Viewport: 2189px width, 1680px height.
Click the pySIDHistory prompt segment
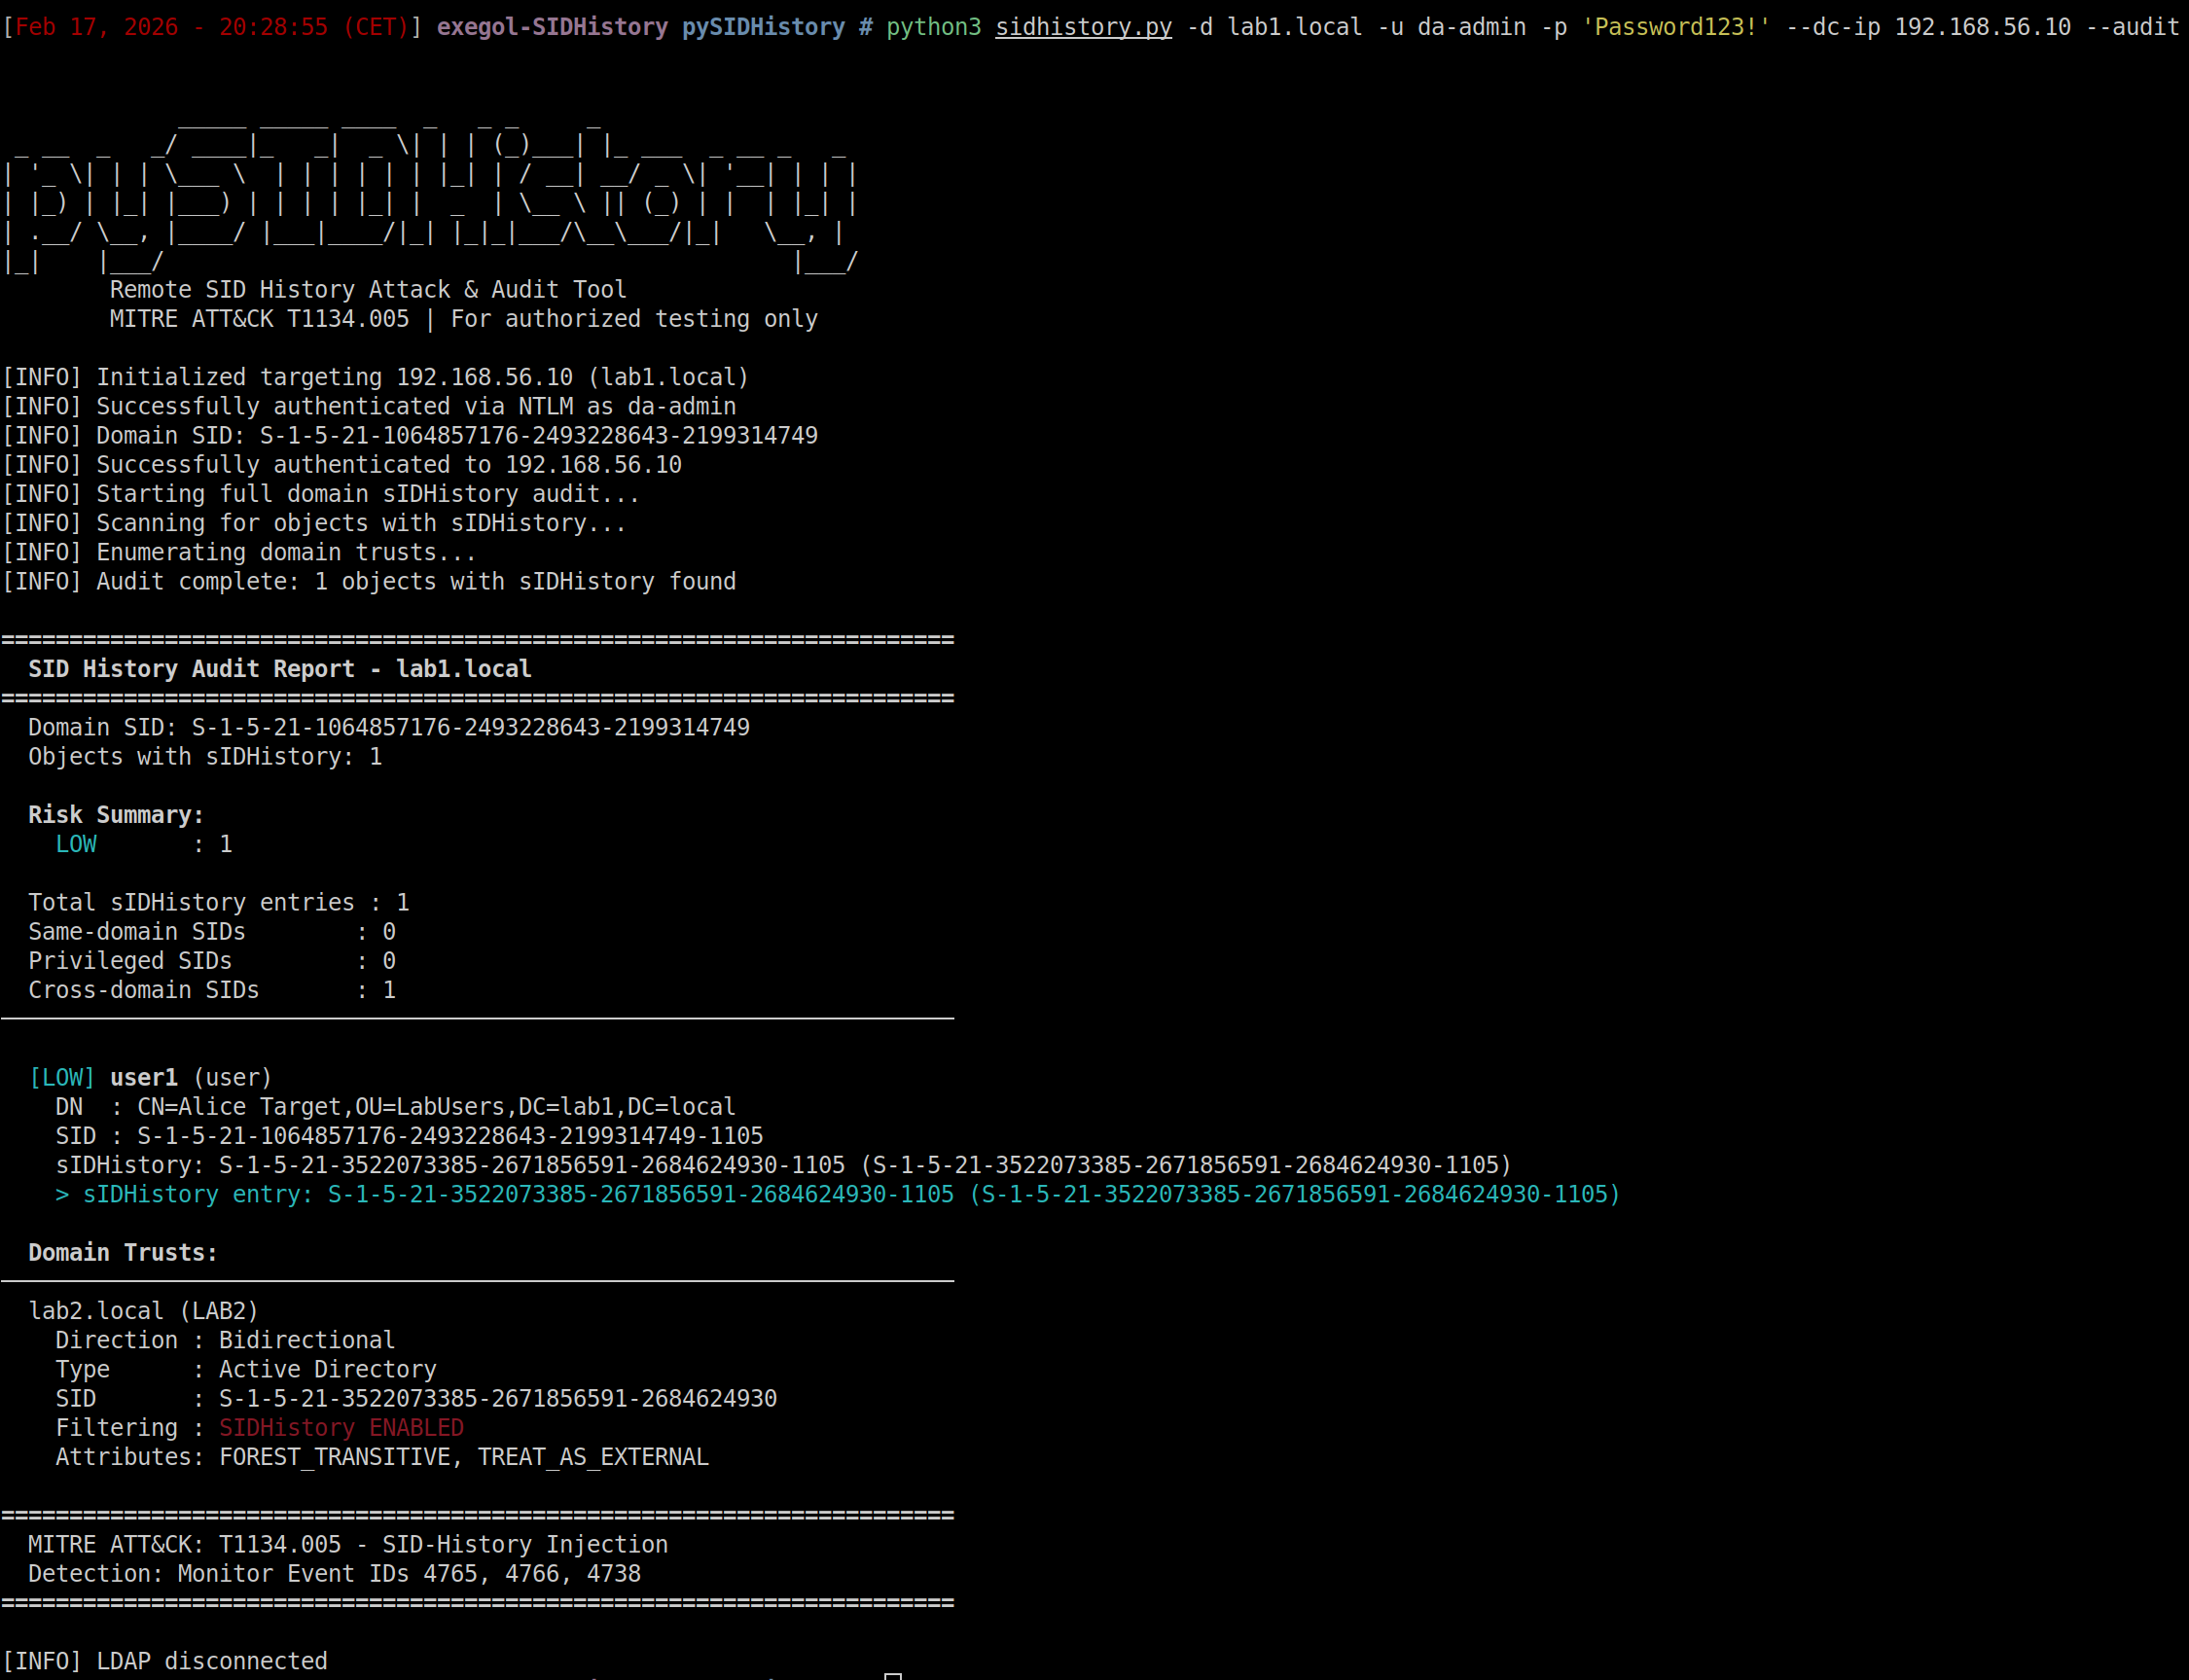(766, 27)
